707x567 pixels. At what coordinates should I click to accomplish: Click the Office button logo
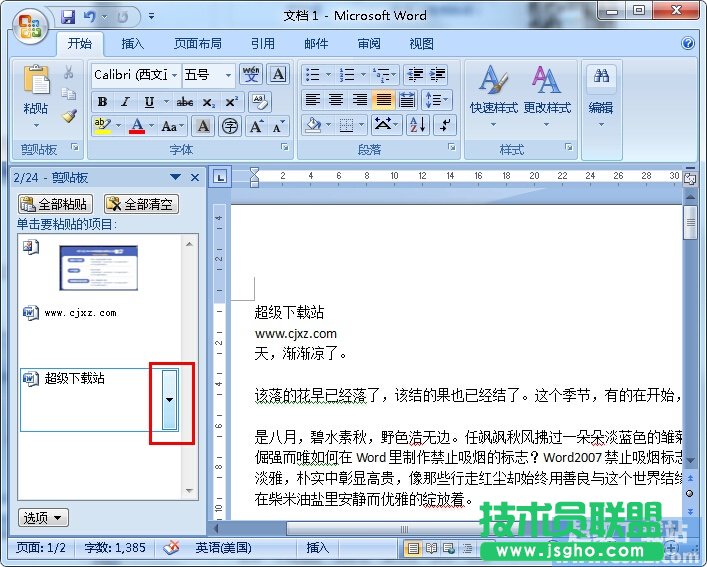pos(29,24)
